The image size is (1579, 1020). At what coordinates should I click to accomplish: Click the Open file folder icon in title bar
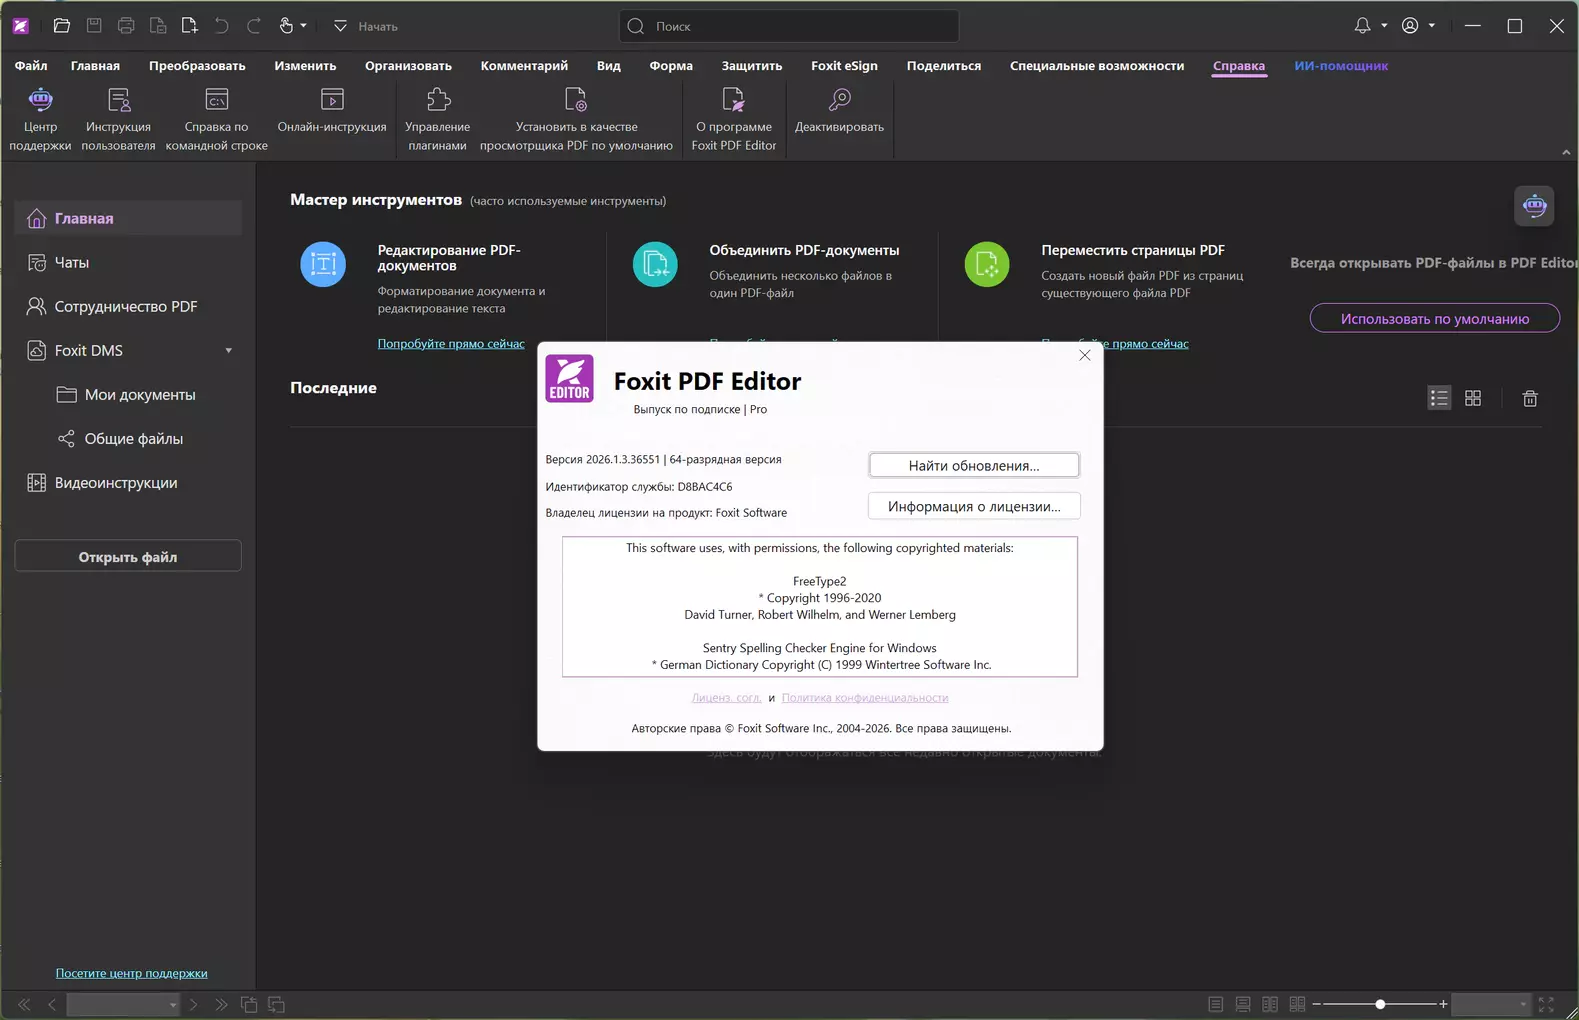coord(62,26)
